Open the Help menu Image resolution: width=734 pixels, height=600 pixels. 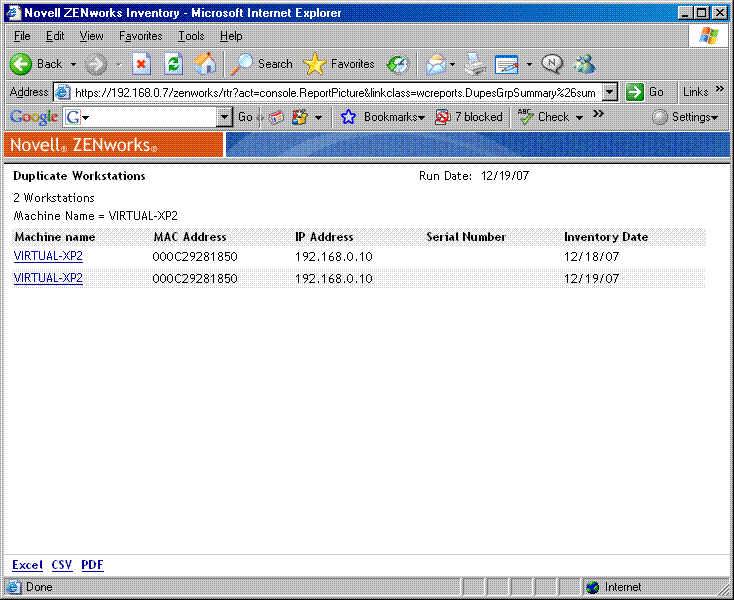[231, 36]
